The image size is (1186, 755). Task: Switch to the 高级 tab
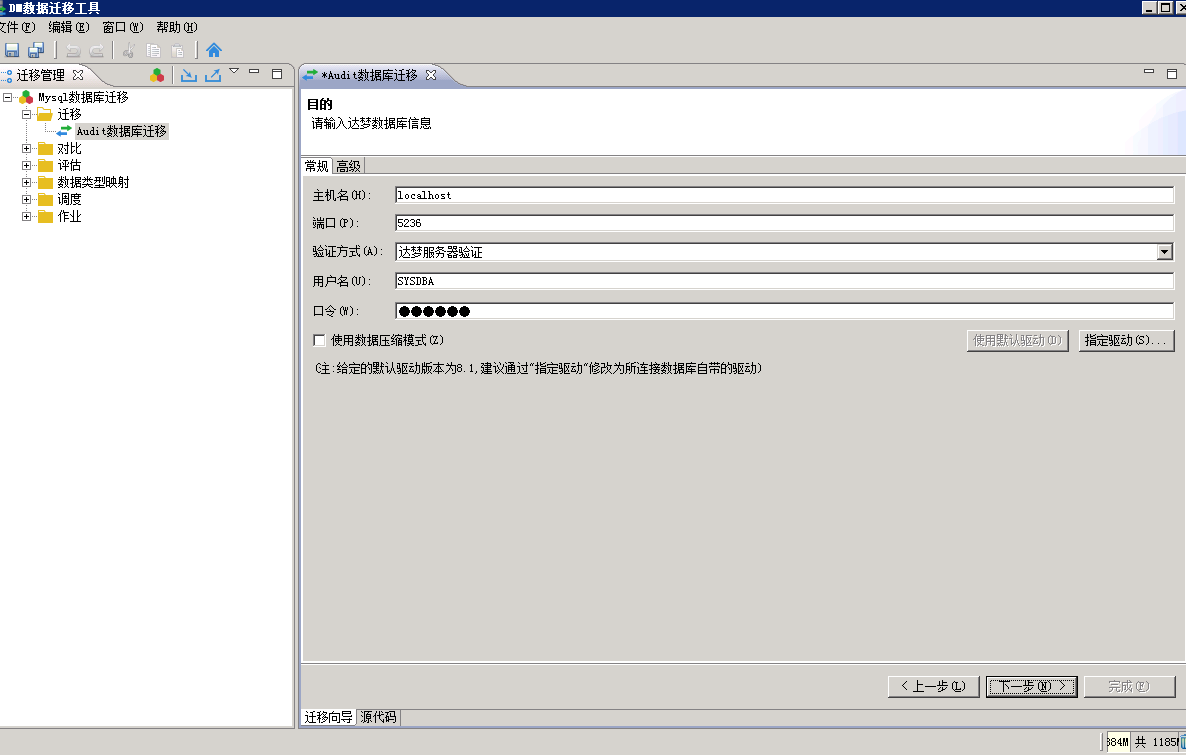[x=348, y=166]
